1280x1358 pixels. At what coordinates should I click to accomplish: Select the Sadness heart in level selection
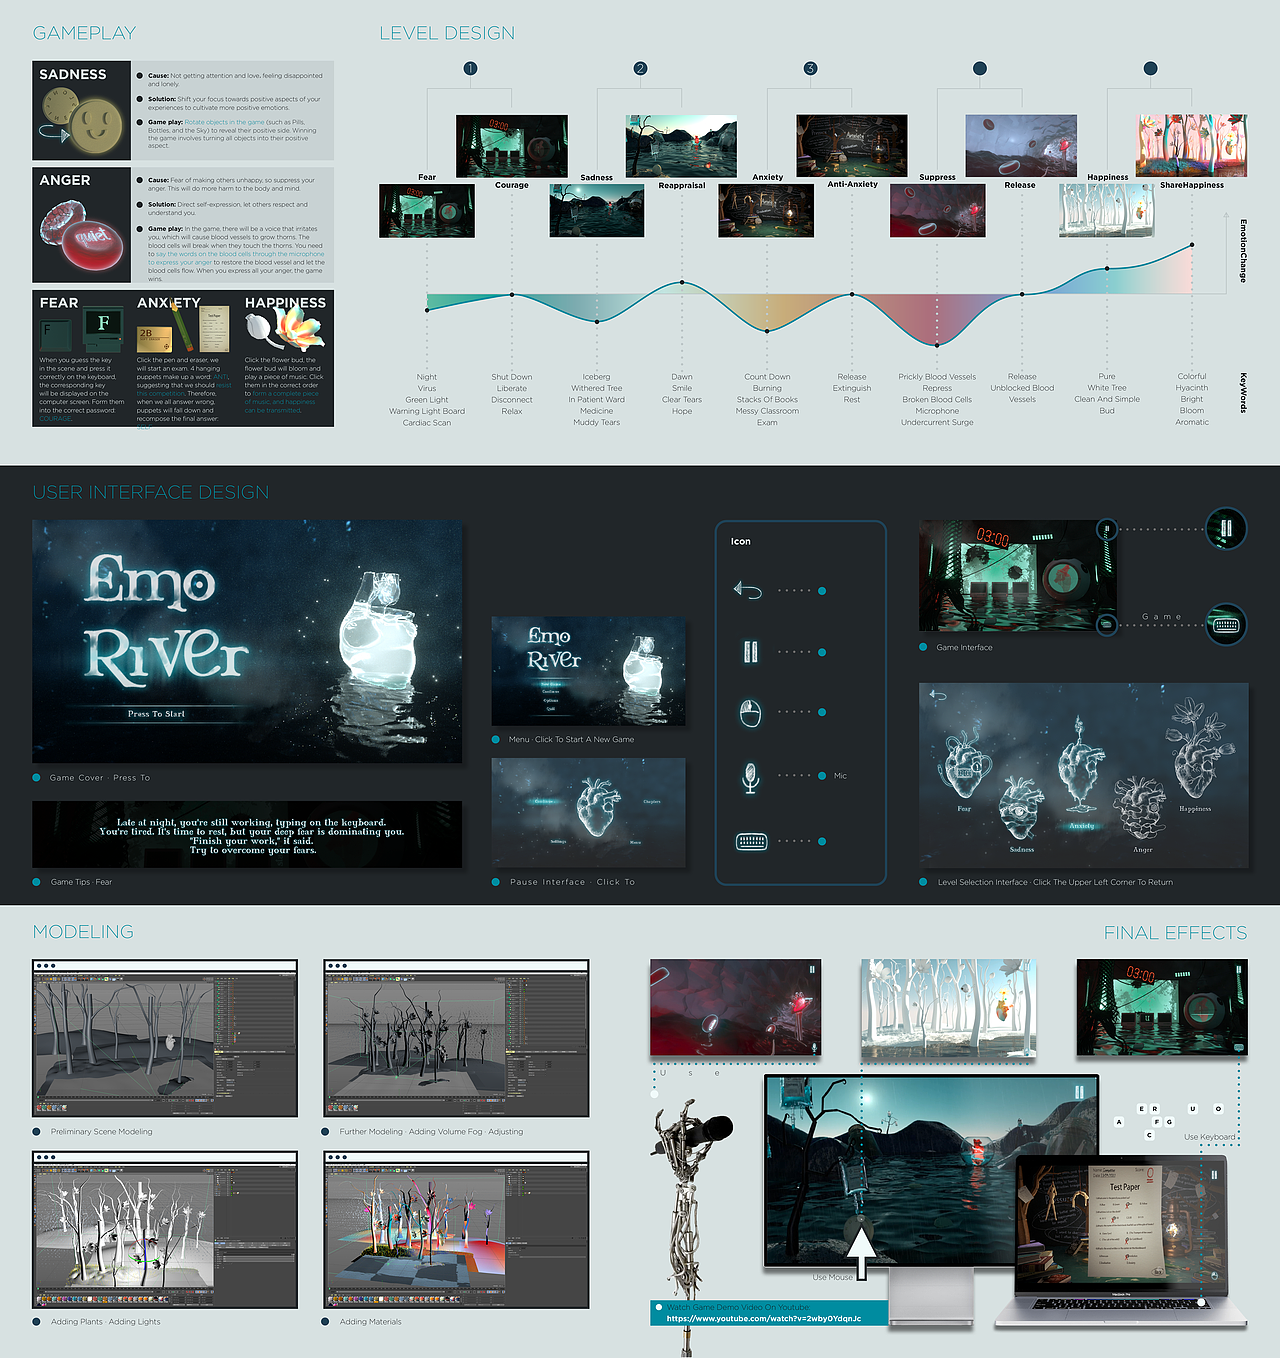tap(1022, 808)
